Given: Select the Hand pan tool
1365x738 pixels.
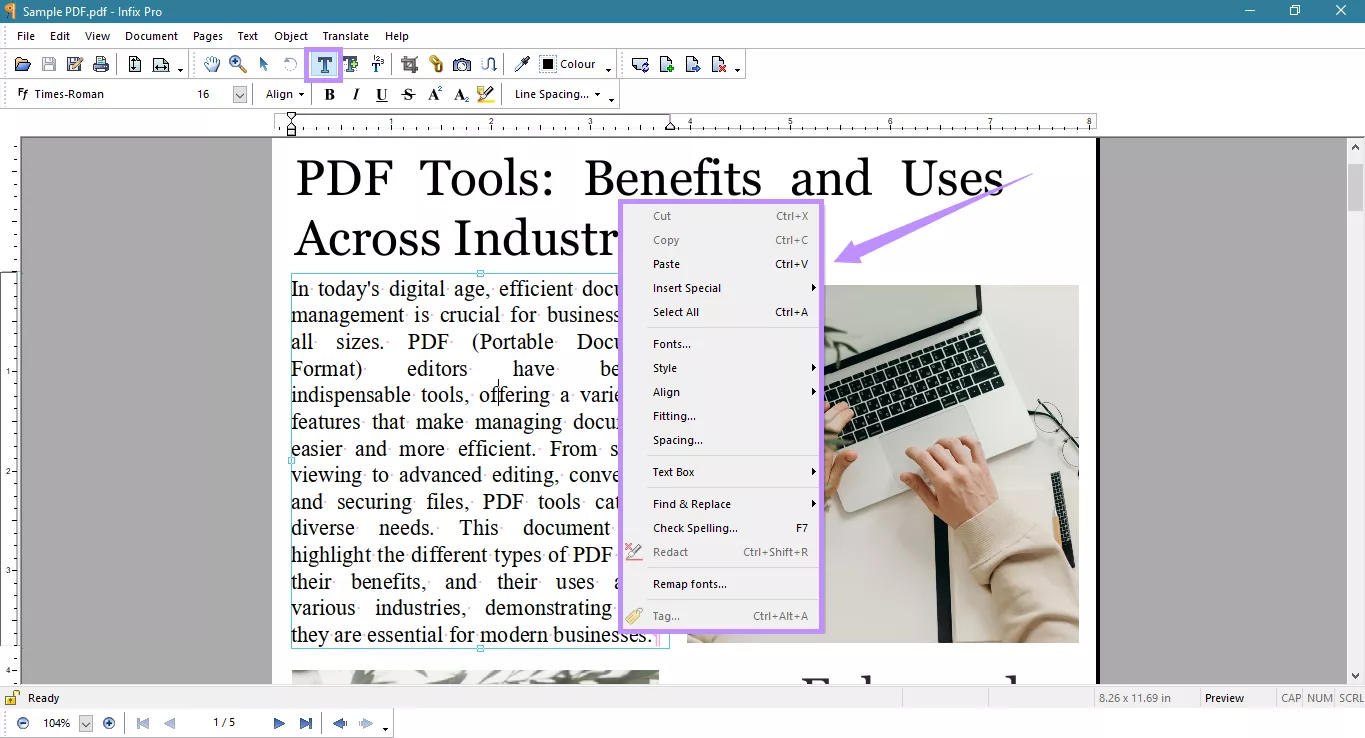Looking at the screenshot, I should [211, 64].
